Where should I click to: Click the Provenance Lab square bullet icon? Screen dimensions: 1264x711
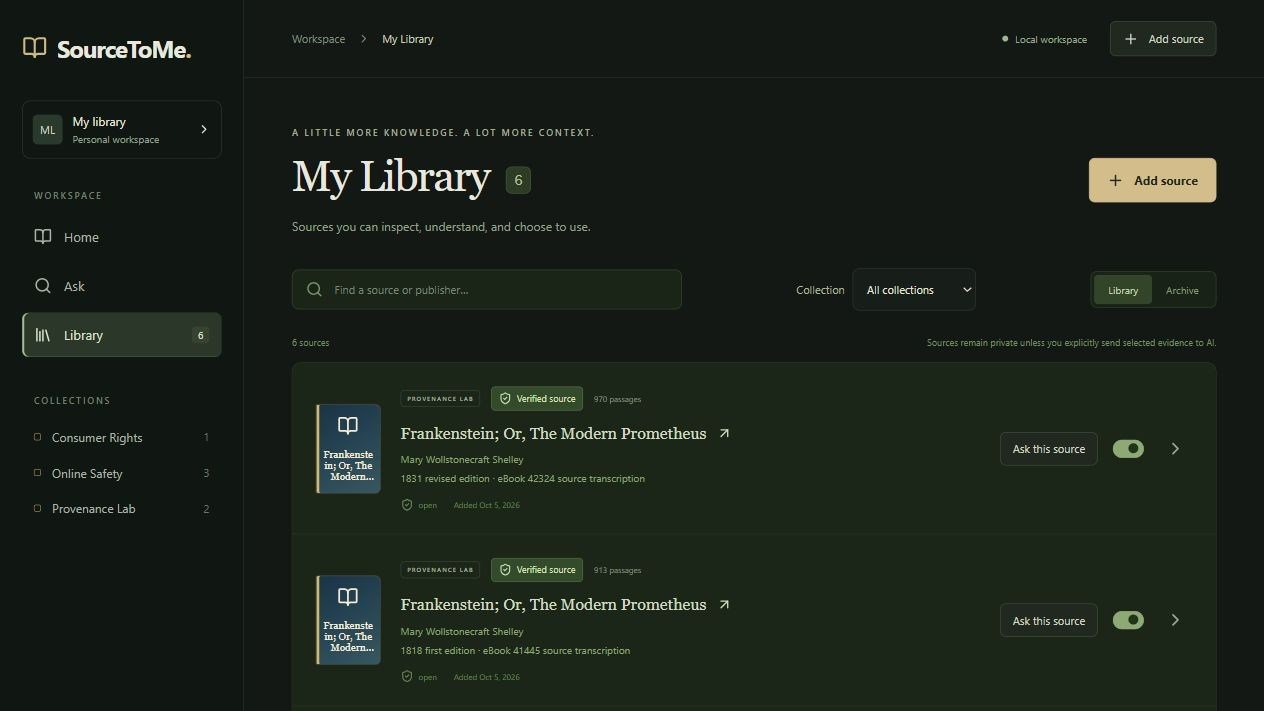38,508
